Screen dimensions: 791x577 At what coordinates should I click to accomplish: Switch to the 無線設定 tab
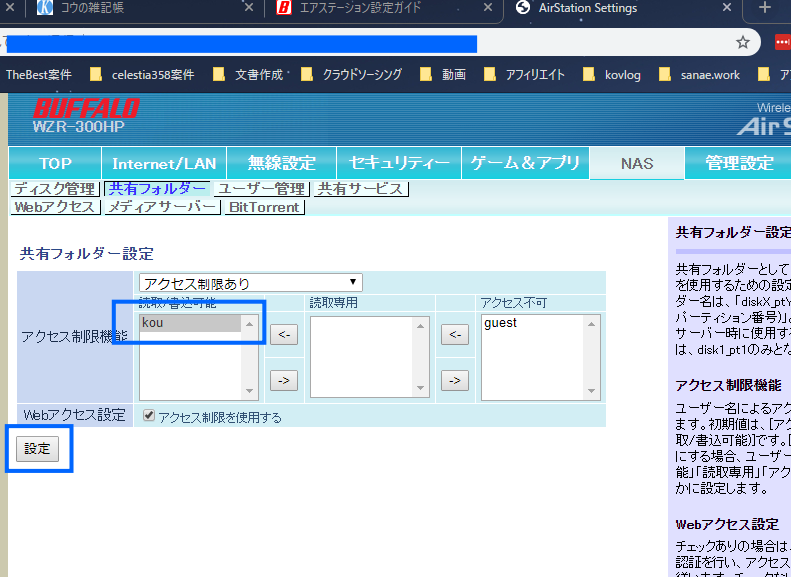click(281, 163)
